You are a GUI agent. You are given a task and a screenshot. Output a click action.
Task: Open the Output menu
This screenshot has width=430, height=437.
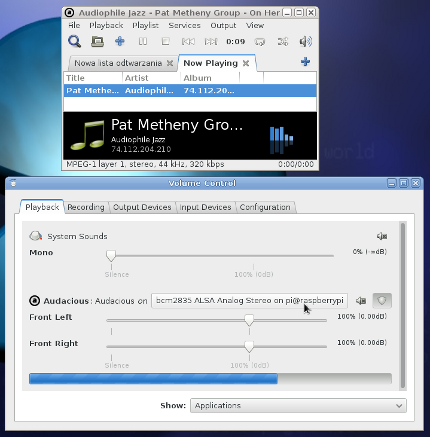tap(223, 25)
